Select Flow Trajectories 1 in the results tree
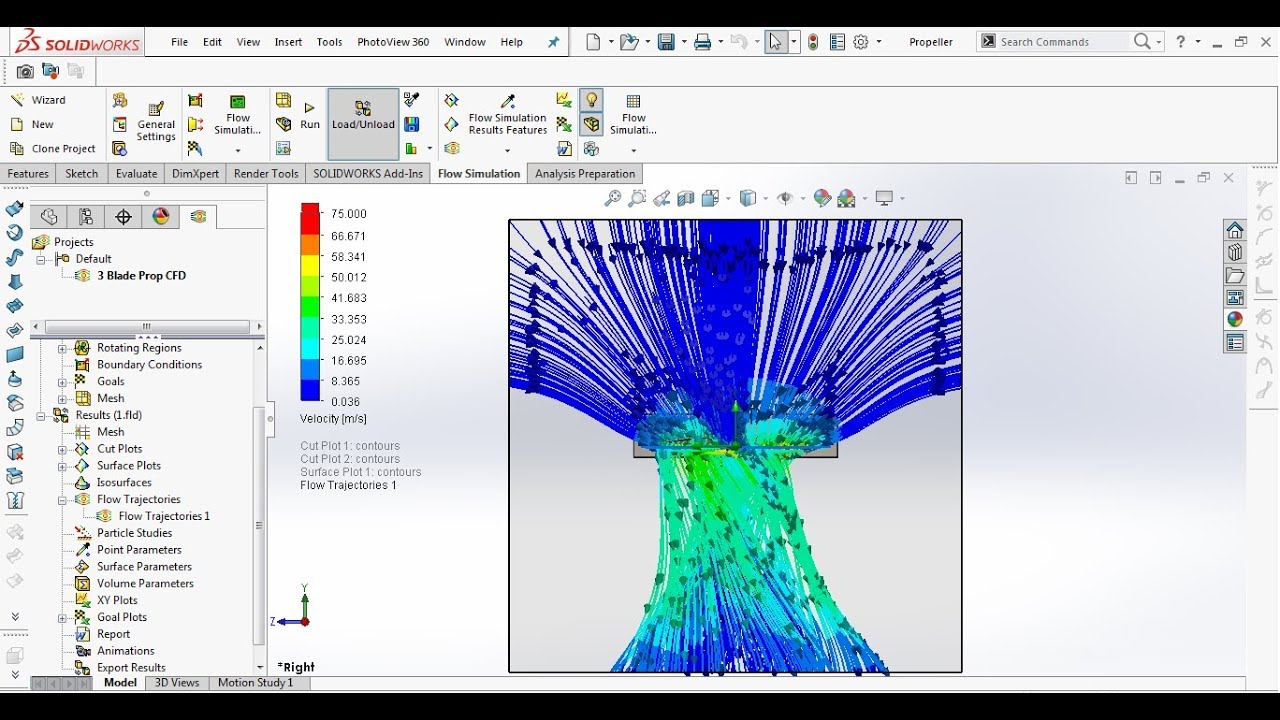The height and width of the screenshot is (720, 1280). (x=164, y=516)
